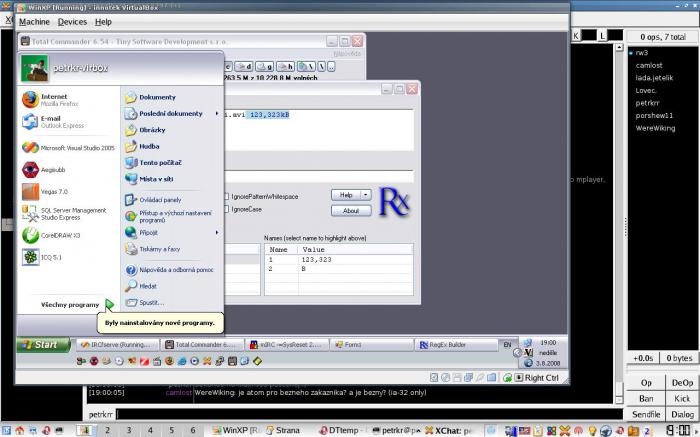Open Tento počítač
The image size is (700, 437).
point(153,162)
